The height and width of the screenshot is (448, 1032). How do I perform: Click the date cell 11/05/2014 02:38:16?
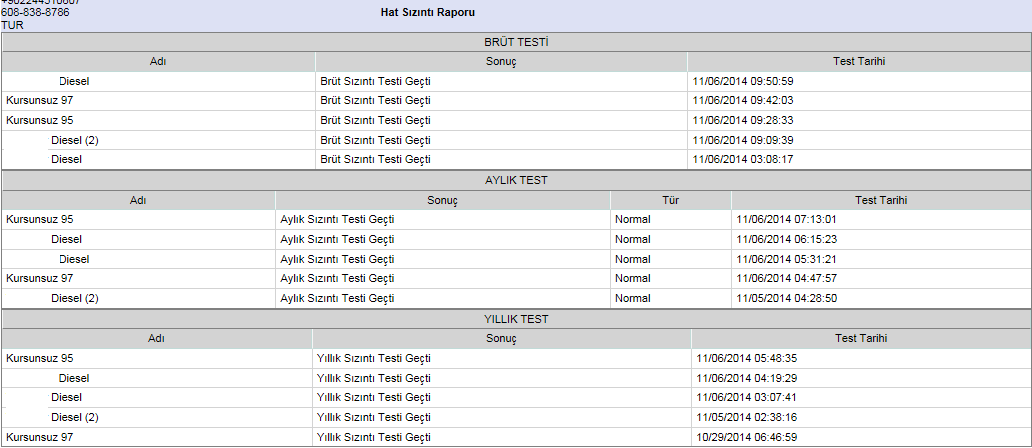pos(746,417)
